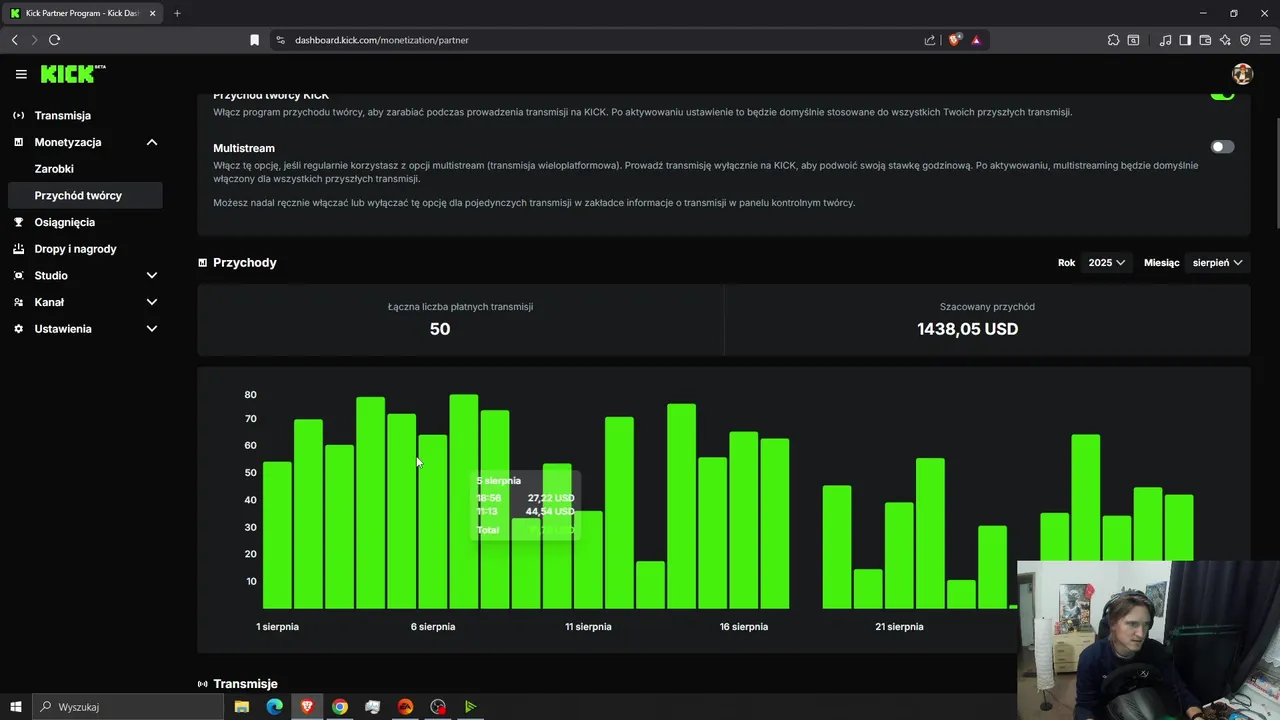This screenshot has width=1280, height=720.
Task: Click the 1 sierpnia revenue bar
Action: [x=277, y=535]
